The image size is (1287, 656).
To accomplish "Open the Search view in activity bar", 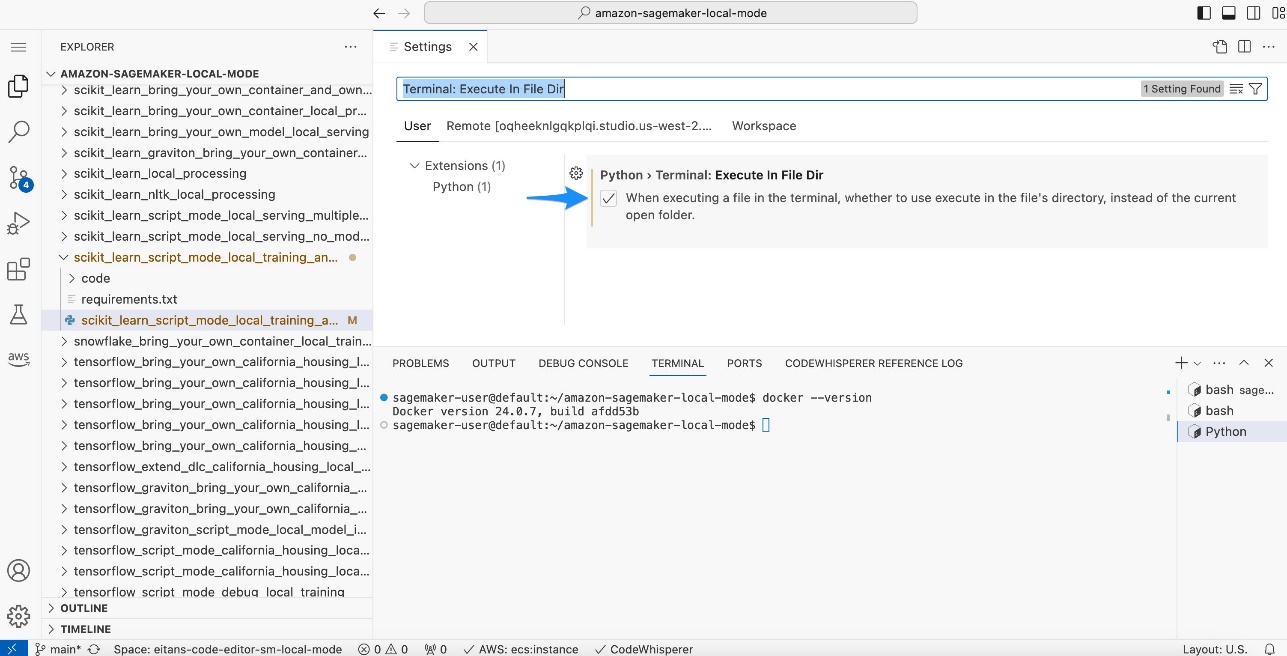I will coord(18,131).
